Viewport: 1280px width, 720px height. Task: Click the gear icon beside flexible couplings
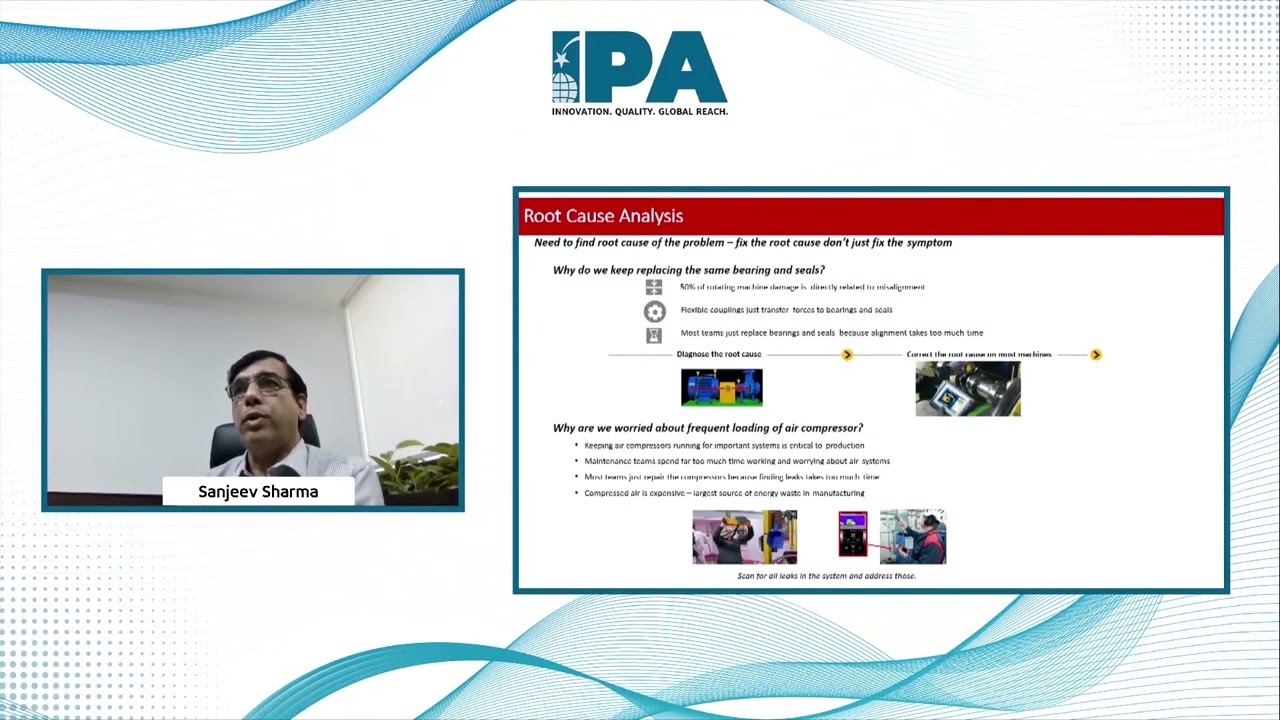click(654, 311)
